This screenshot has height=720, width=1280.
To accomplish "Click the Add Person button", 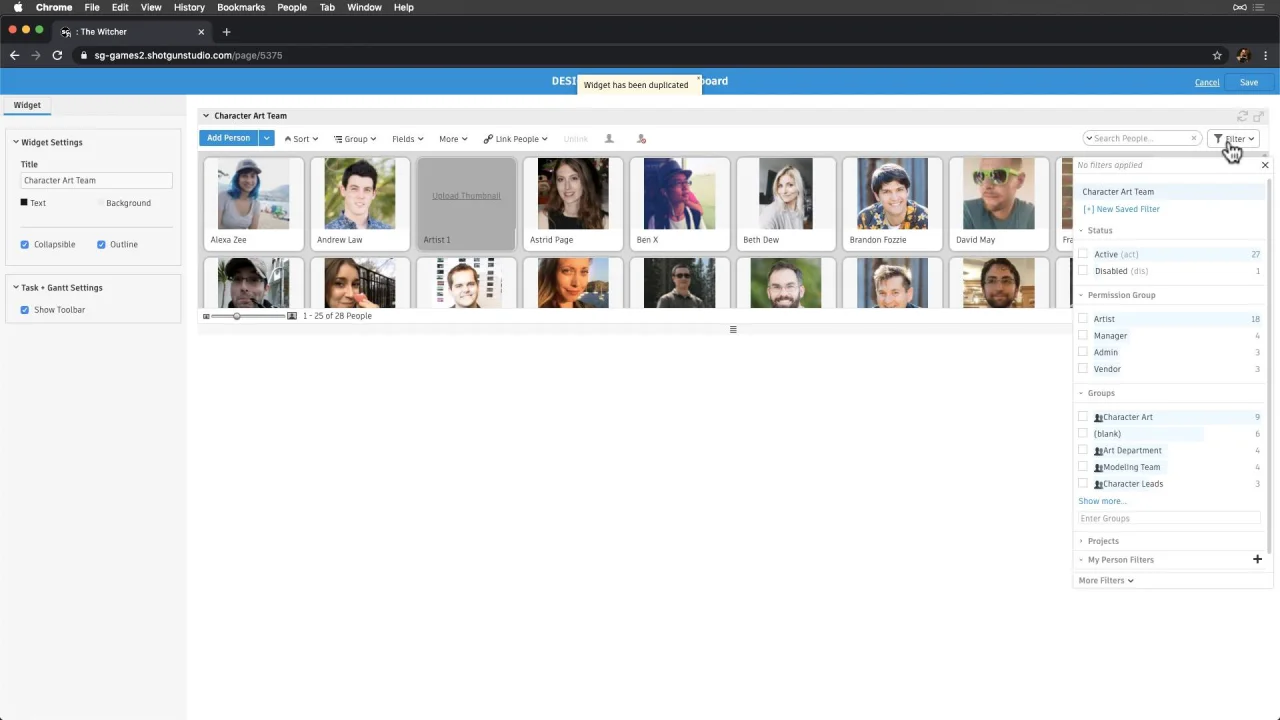I will [x=228, y=138].
